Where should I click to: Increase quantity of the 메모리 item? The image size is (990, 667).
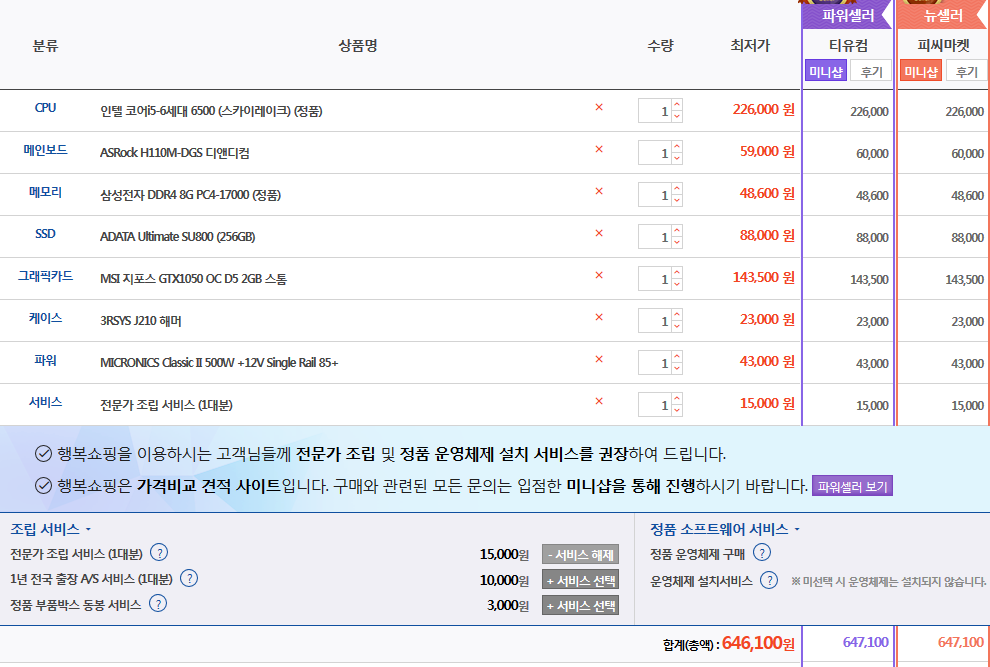[677, 189]
